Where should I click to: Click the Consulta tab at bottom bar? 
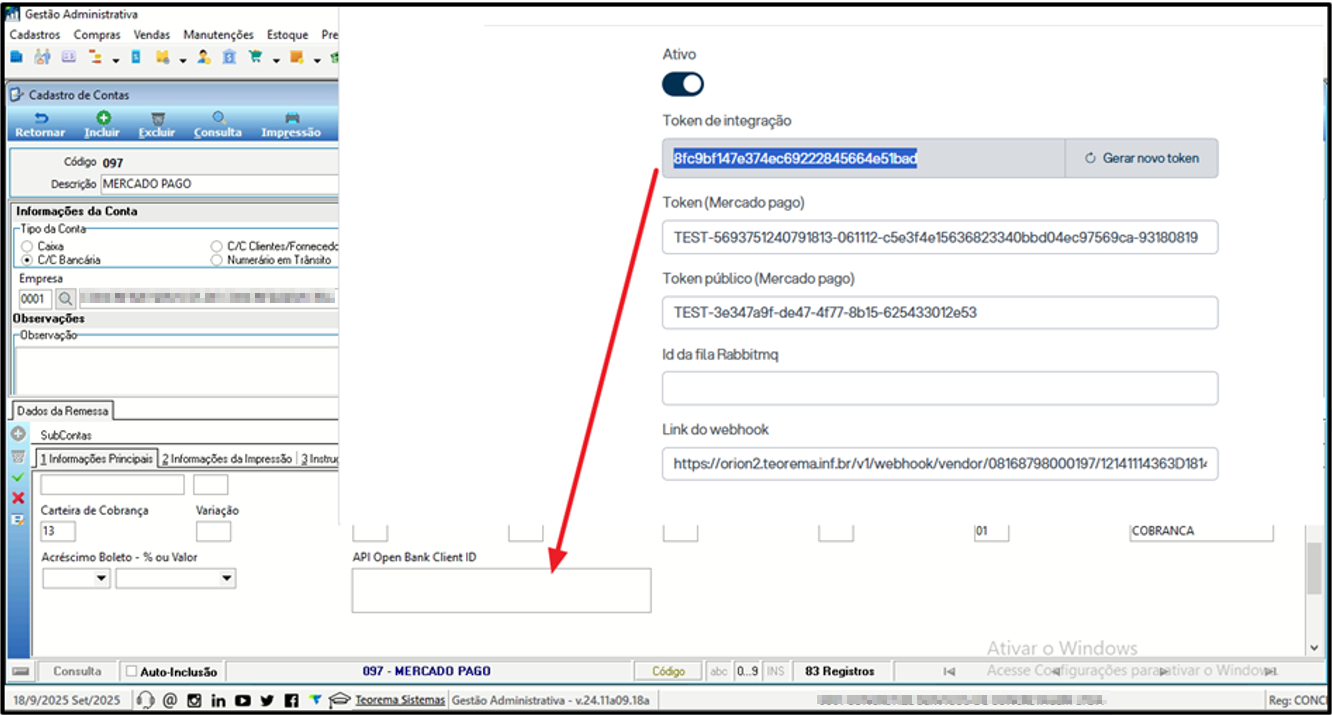(x=77, y=671)
